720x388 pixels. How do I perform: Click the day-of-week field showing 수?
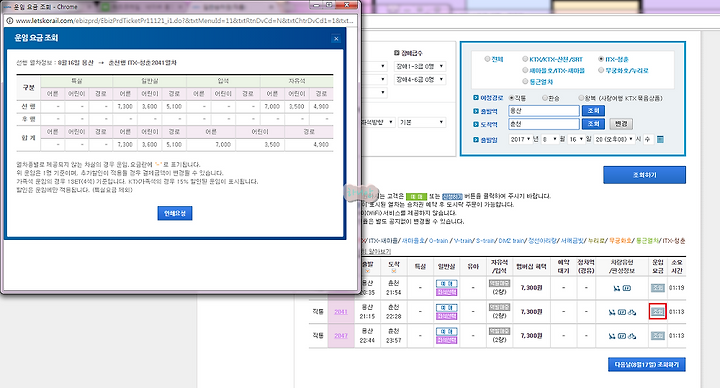tap(648, 139)
